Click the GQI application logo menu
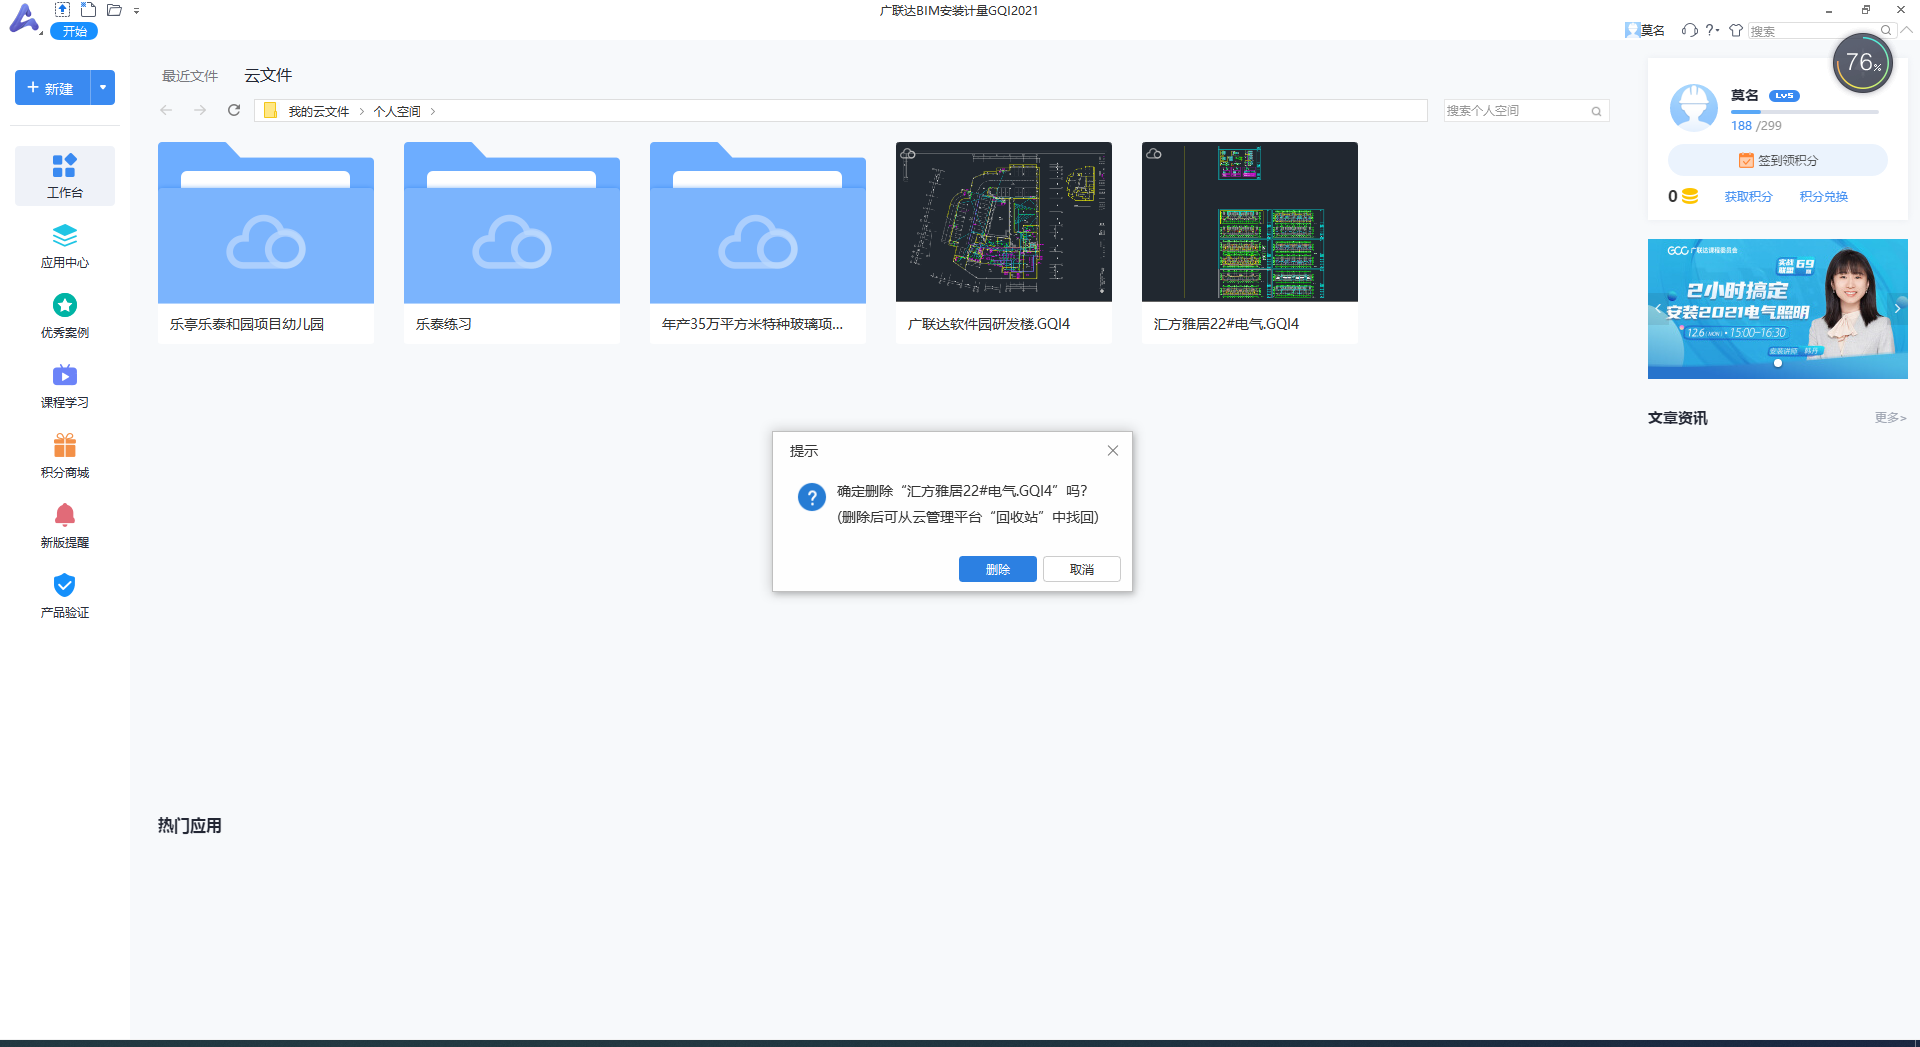This screenshot has width=1920, height=1047. click(24, 19)
